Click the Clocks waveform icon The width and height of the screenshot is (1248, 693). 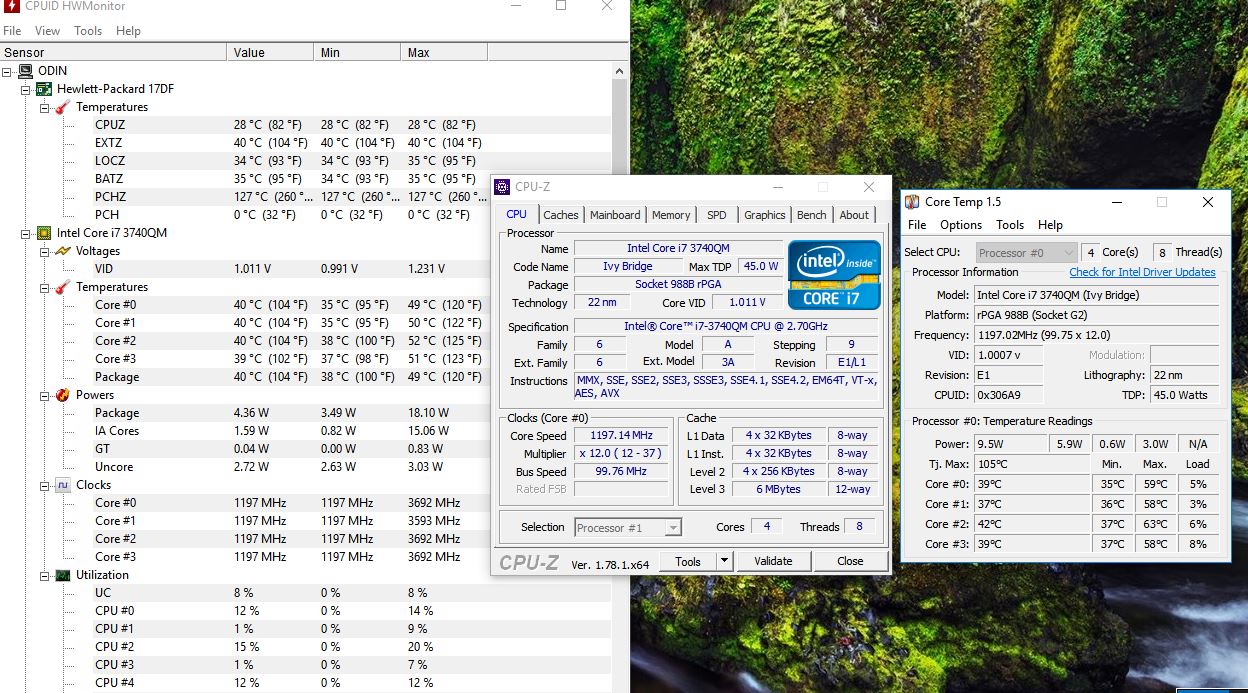coord(63,485)
